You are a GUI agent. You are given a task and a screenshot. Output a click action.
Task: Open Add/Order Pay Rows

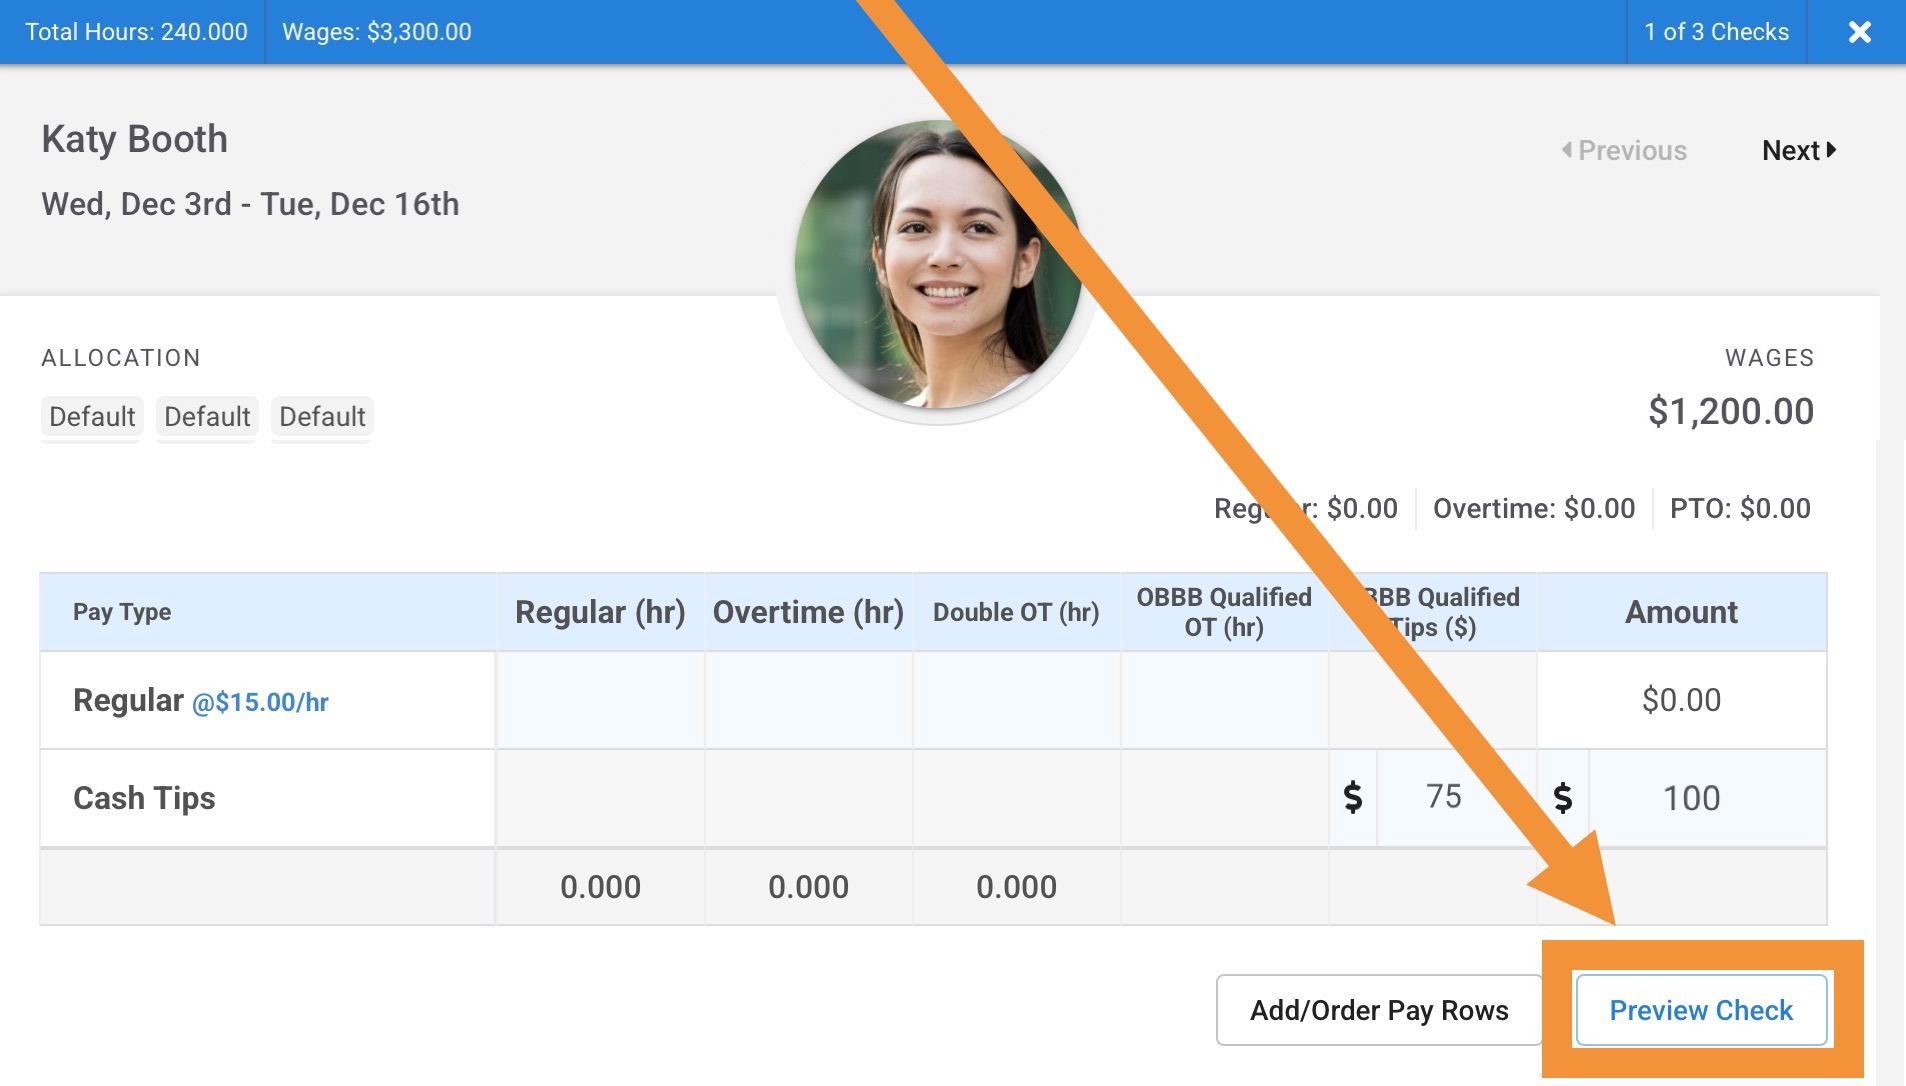click(x=1378, y=1010)
